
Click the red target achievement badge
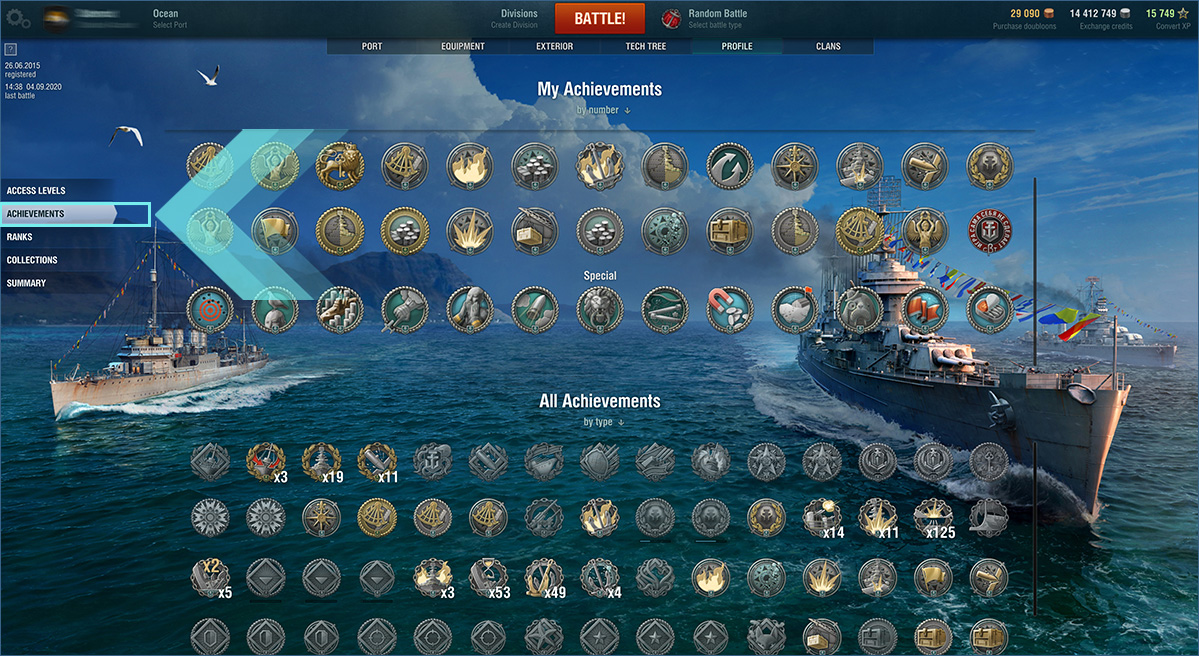[x=210, y=310]
